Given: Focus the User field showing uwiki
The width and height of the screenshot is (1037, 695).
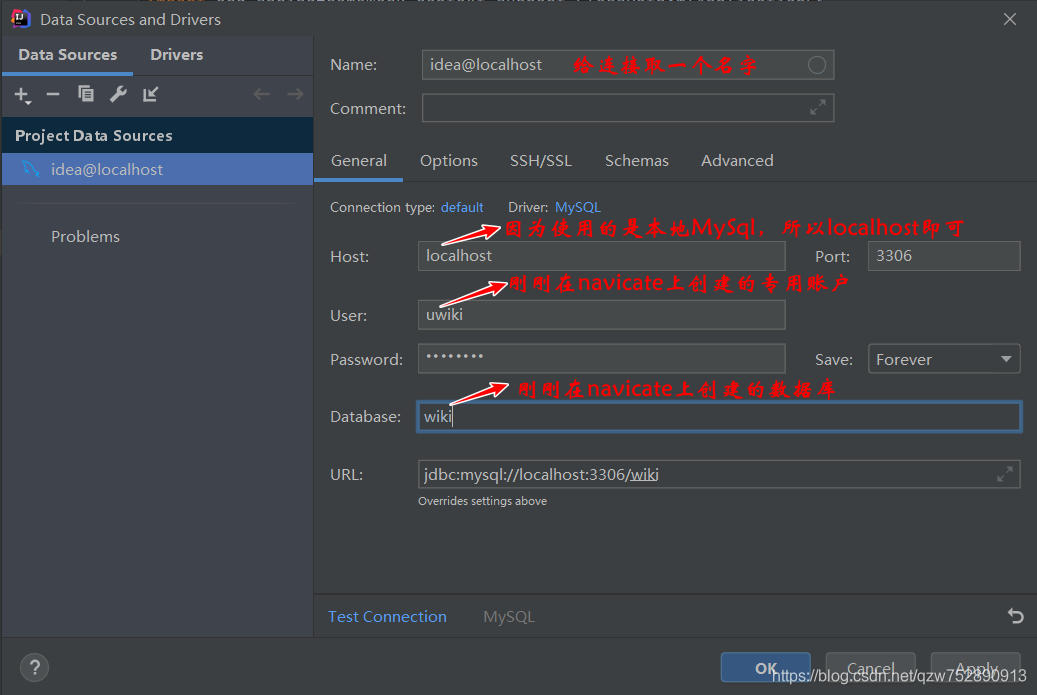Looking at the screenshot, I should point(601,315).
